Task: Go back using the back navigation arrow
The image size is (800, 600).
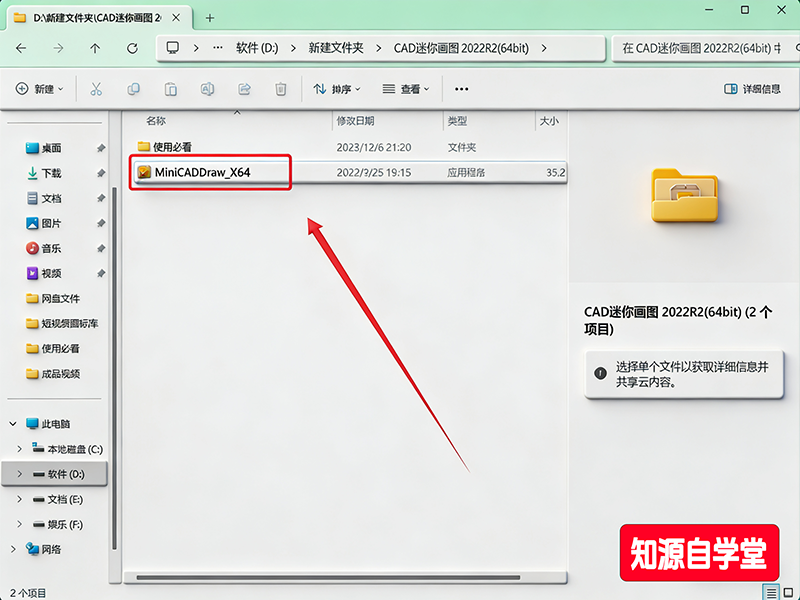Action: pyautogui.click(x=20, y=48)
